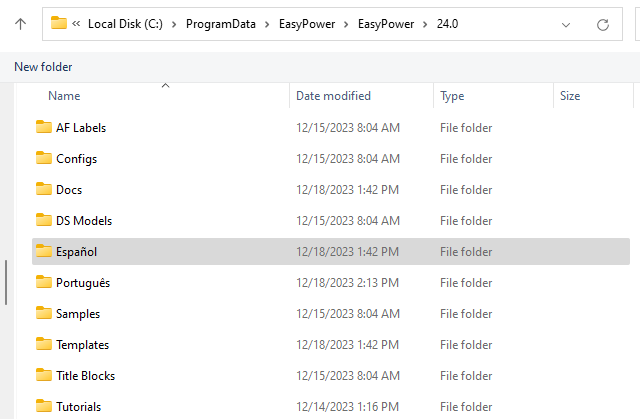Sort by Type column header

tap(452, 96)
